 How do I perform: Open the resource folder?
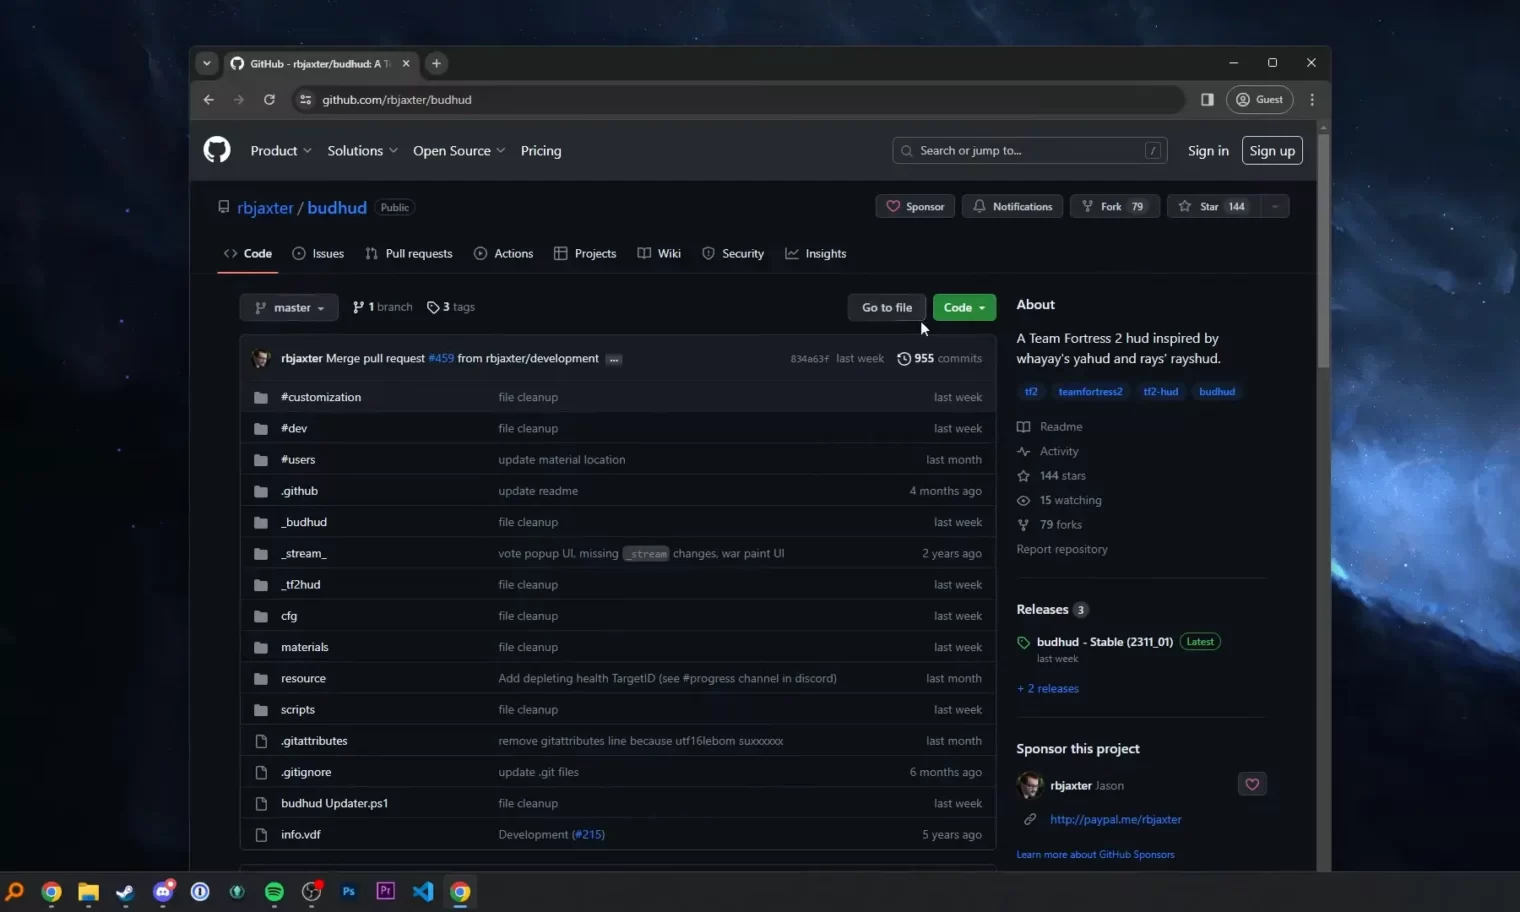[303, 679]
